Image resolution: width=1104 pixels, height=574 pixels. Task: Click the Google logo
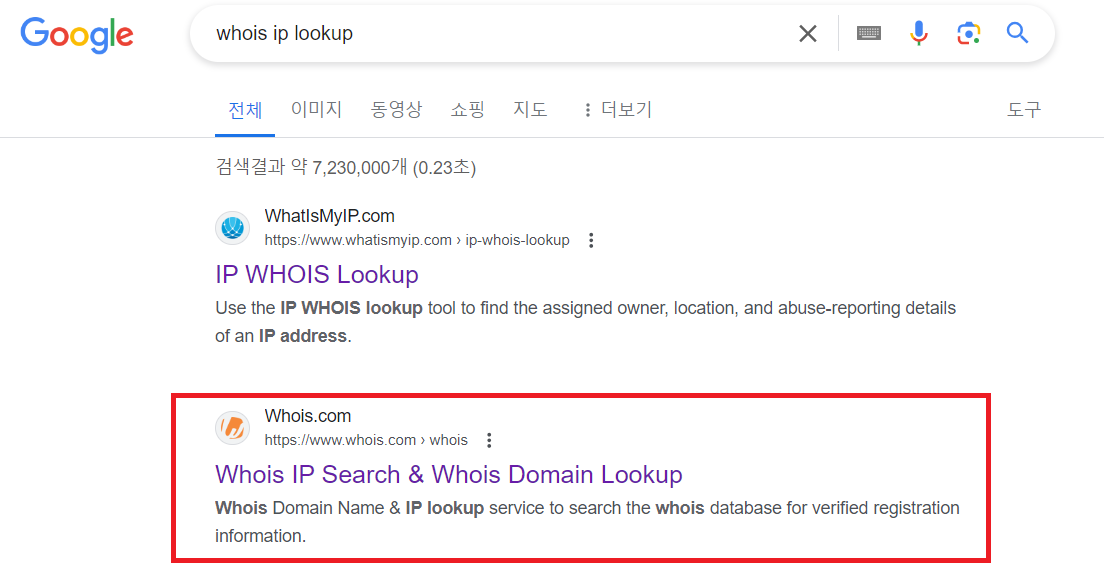(x=77, y=35)
